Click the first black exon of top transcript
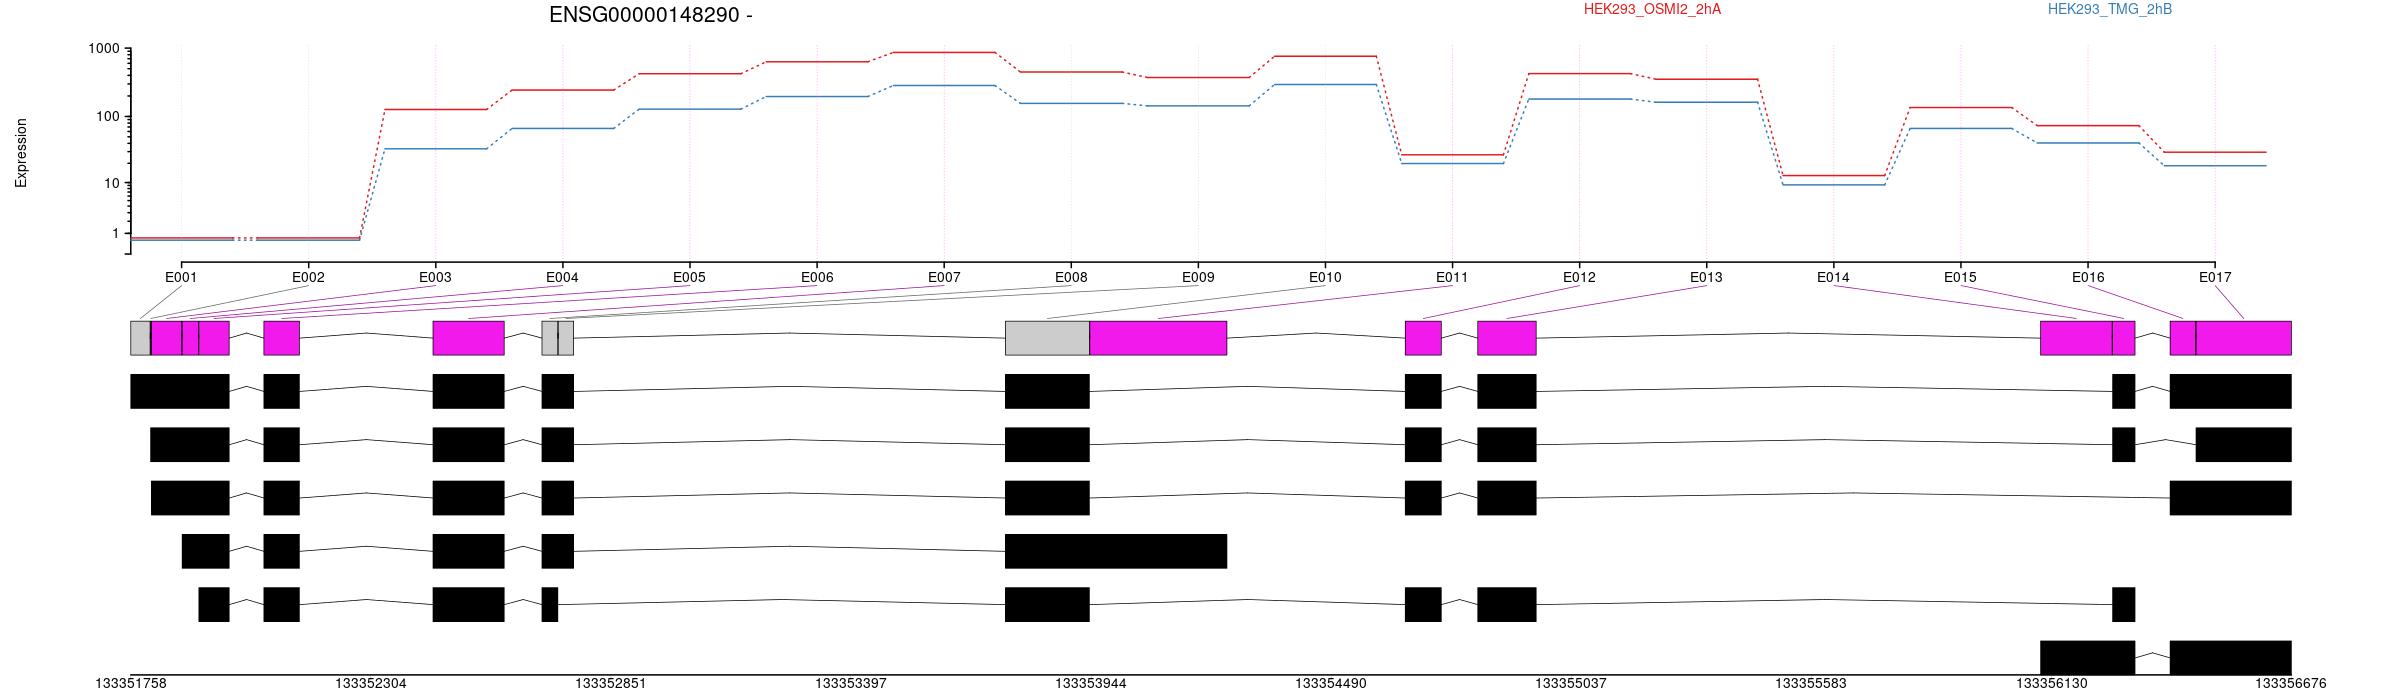The width and height of the screenshot is (2400, 700). pyautogui.click(x=180, y=391)
